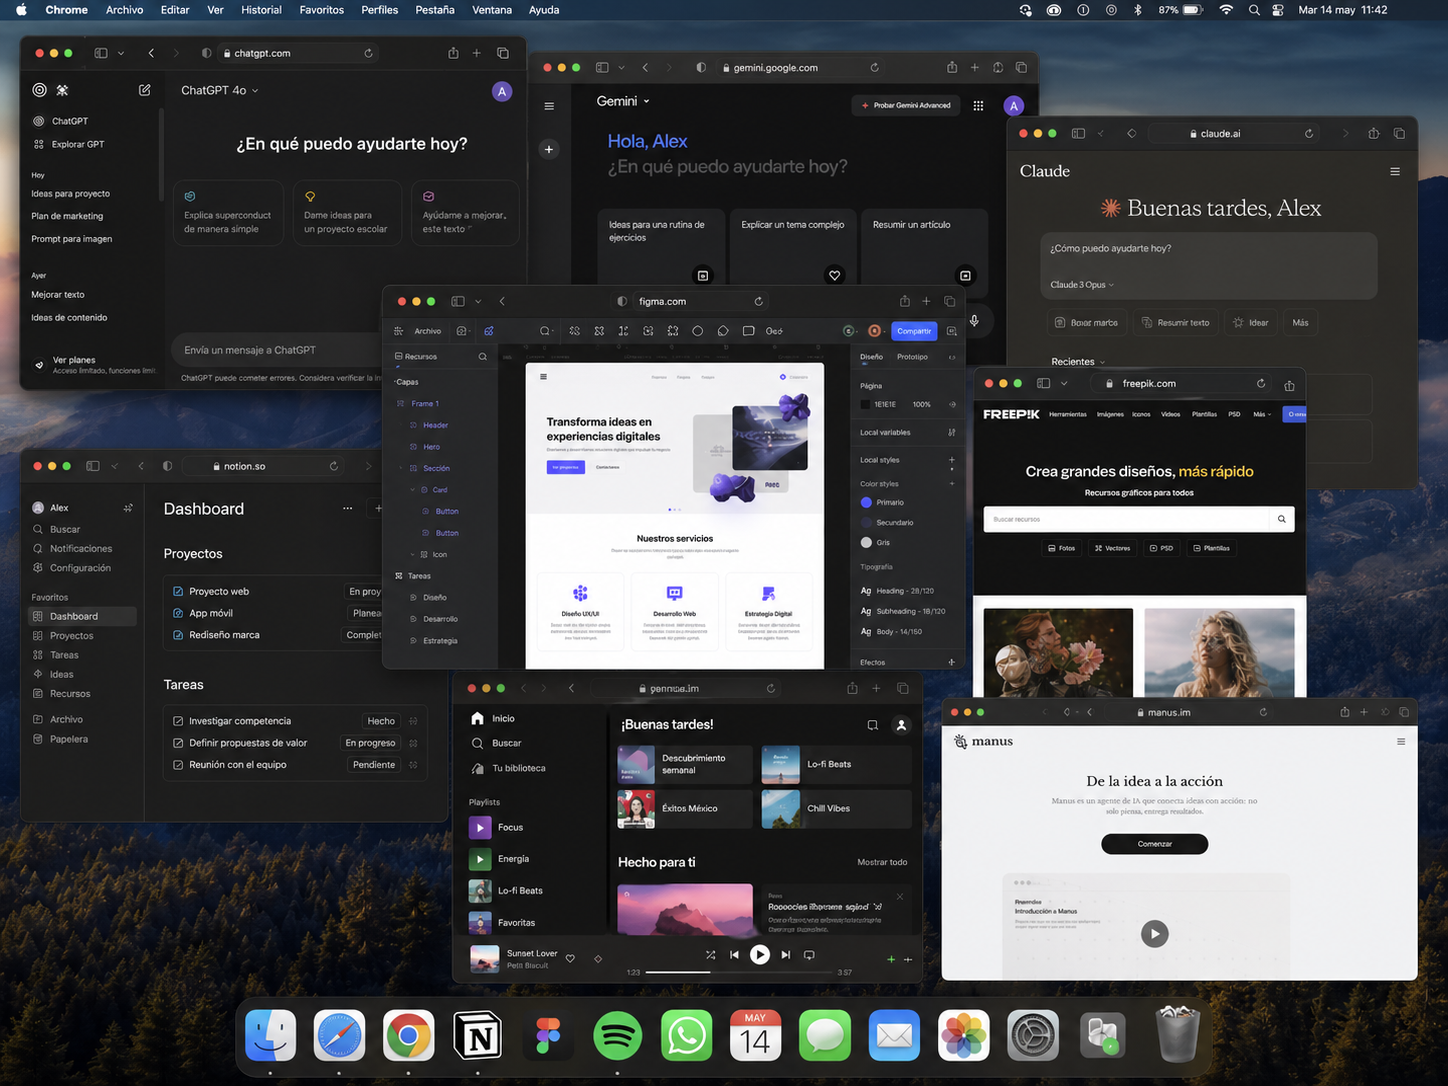Select the Diseño tab in Figma's right panel
This screenshot has height=1086, width=1448.
point(871,357)
